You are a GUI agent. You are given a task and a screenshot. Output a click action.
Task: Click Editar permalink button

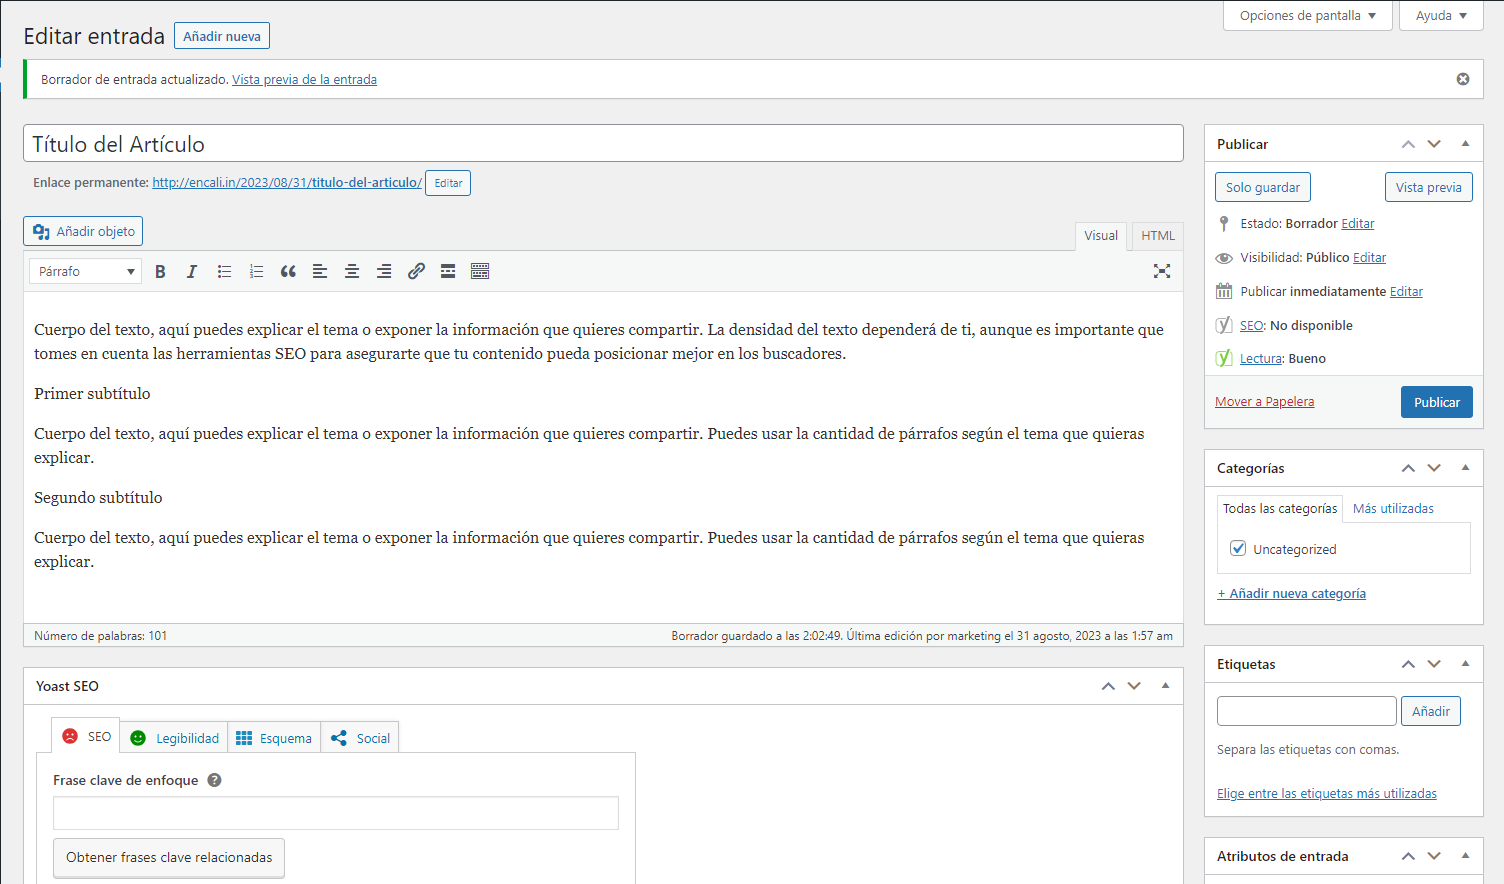448,183
